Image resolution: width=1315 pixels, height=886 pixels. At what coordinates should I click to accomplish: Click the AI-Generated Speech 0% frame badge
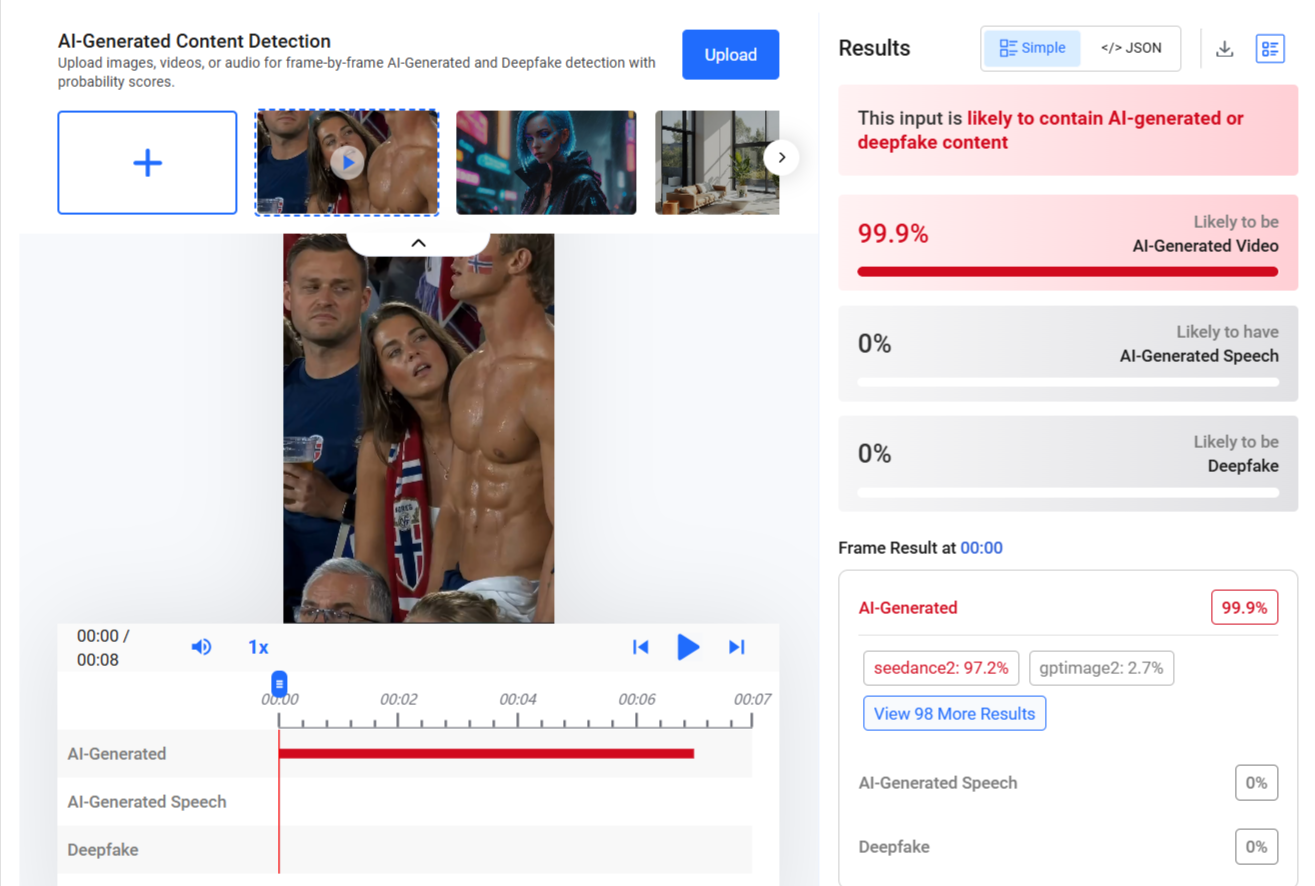(x=1256, y=783)
